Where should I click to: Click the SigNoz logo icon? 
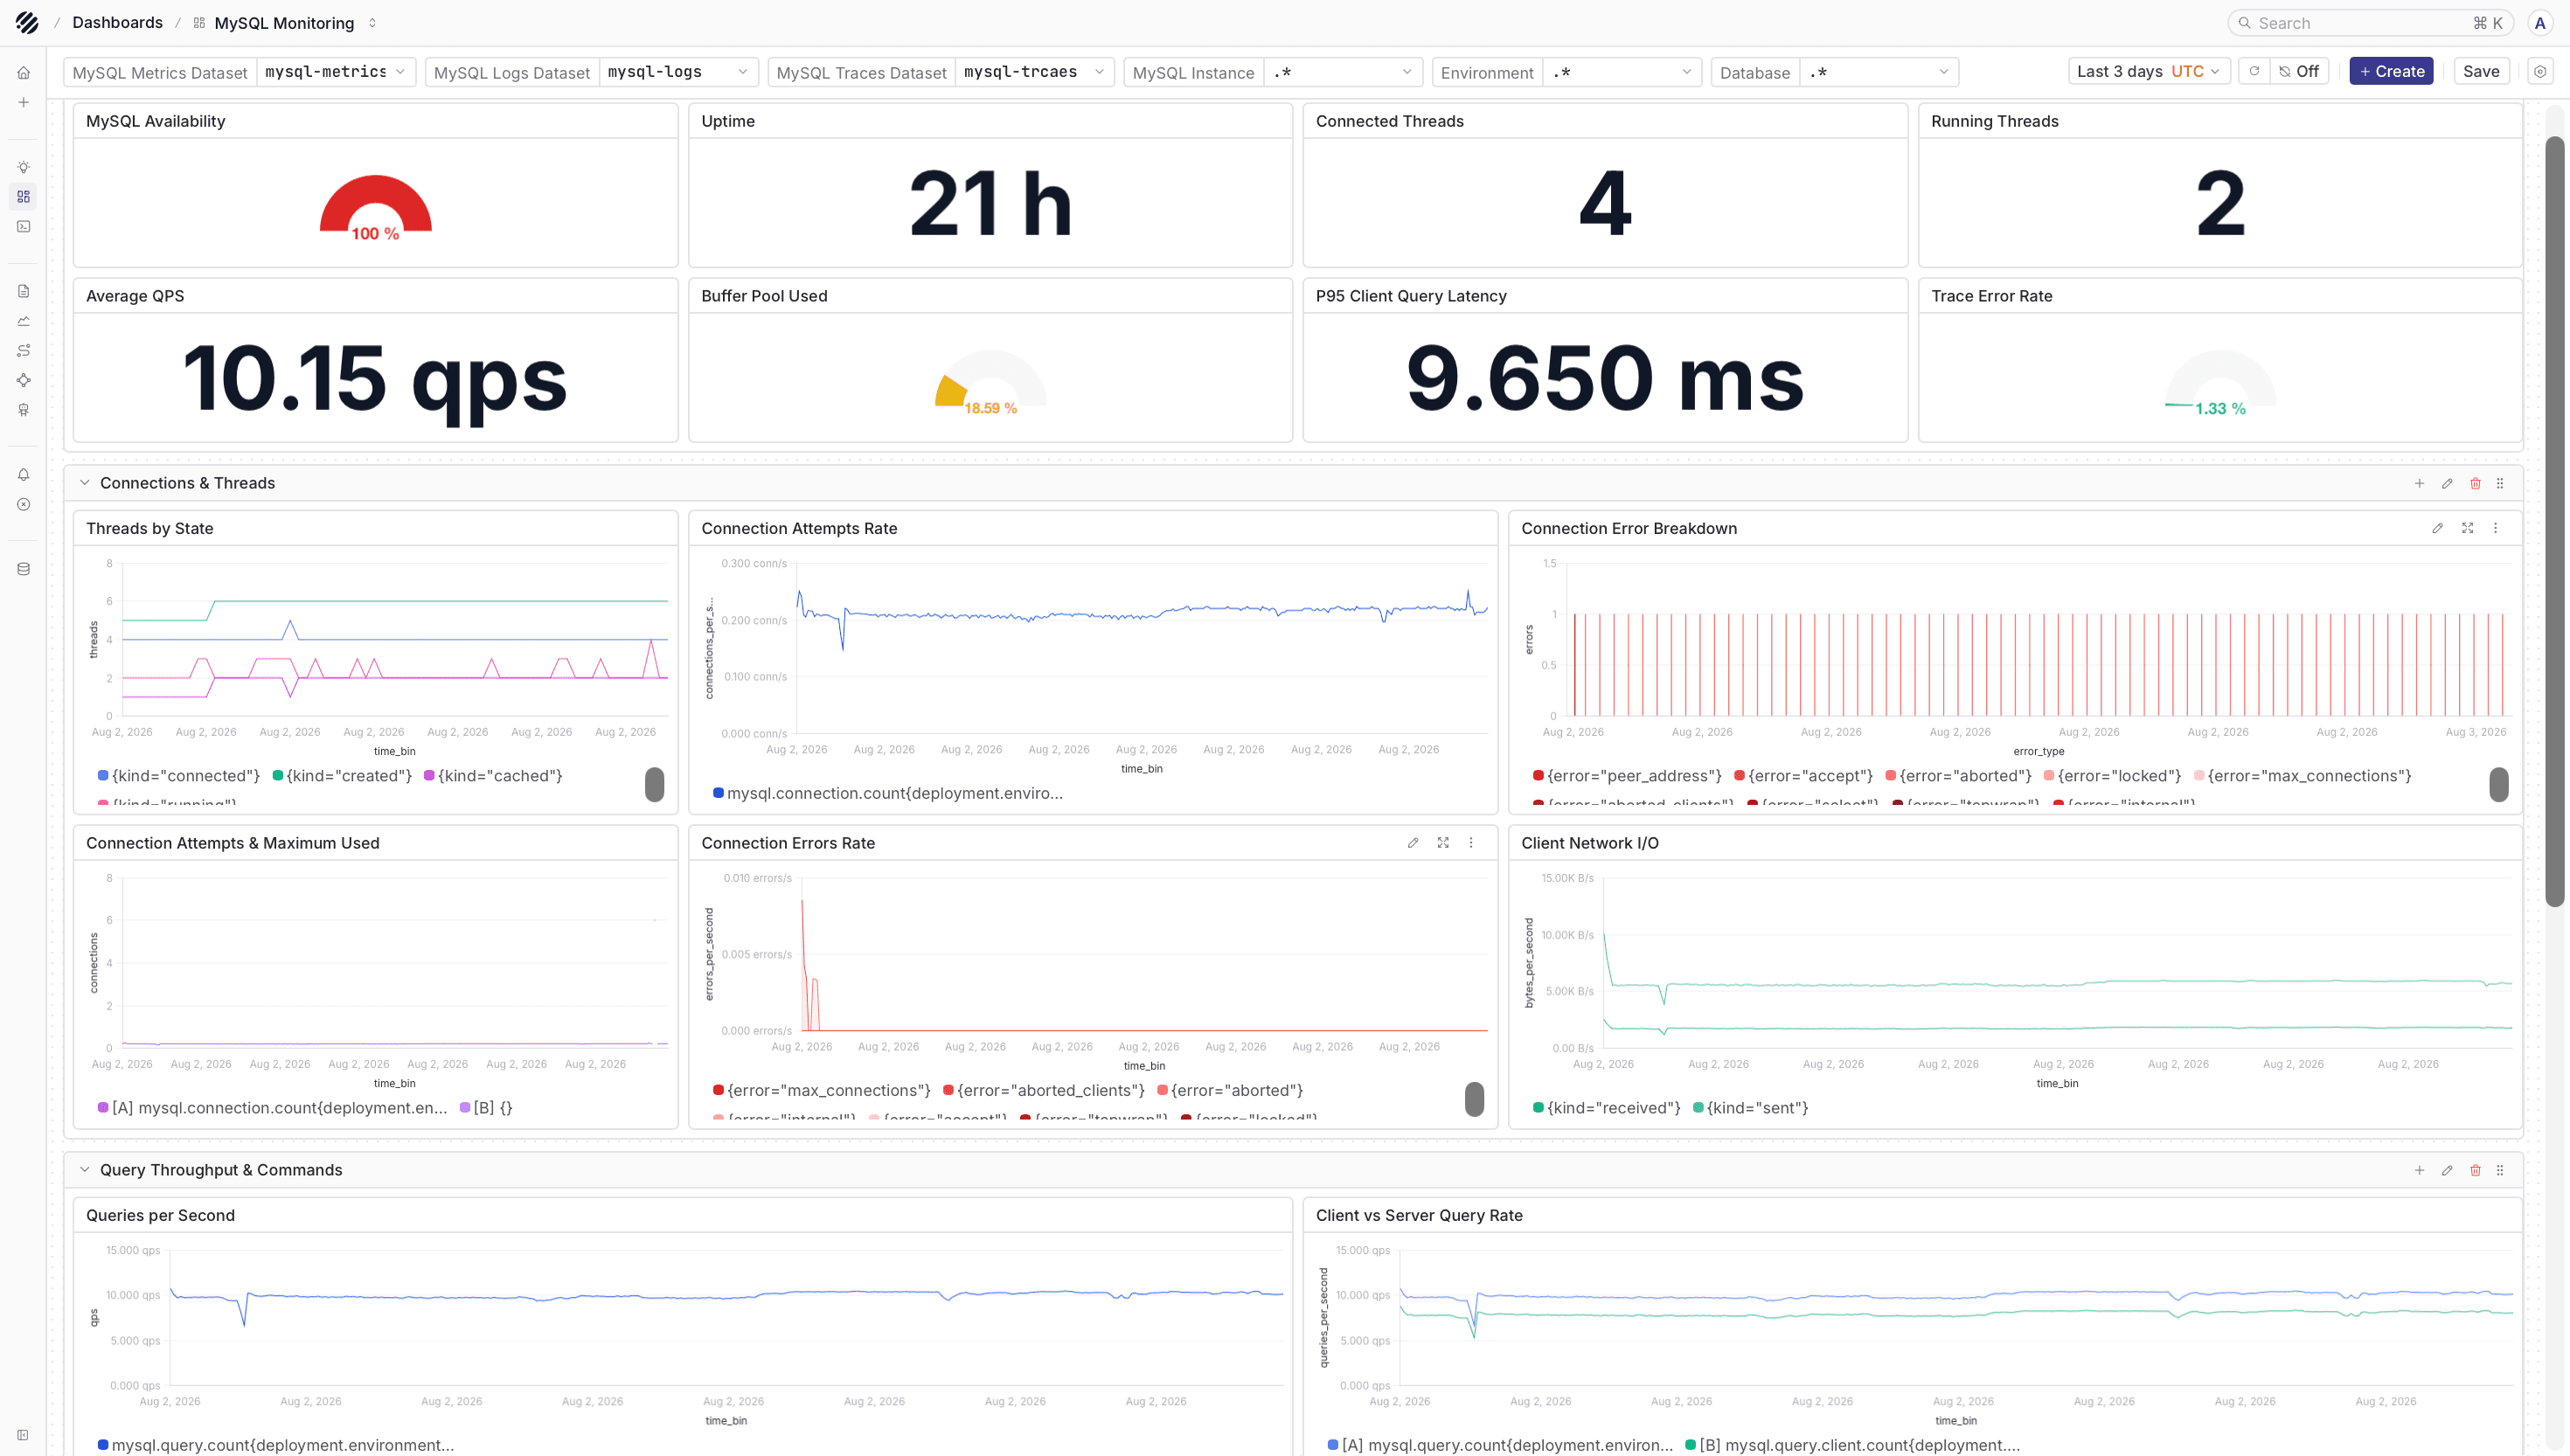tap(27, 22)
